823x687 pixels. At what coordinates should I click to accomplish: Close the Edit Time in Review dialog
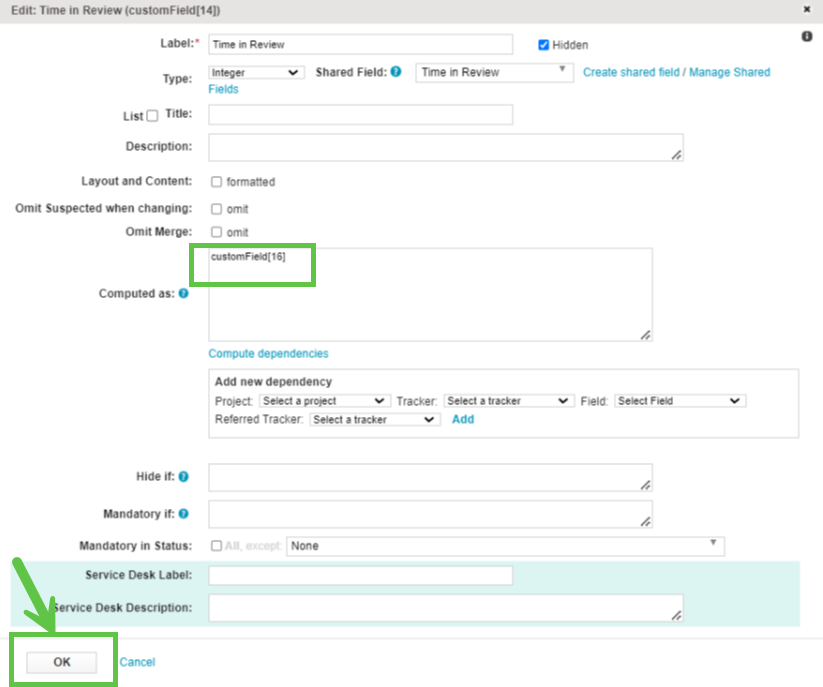coord(807,9)
